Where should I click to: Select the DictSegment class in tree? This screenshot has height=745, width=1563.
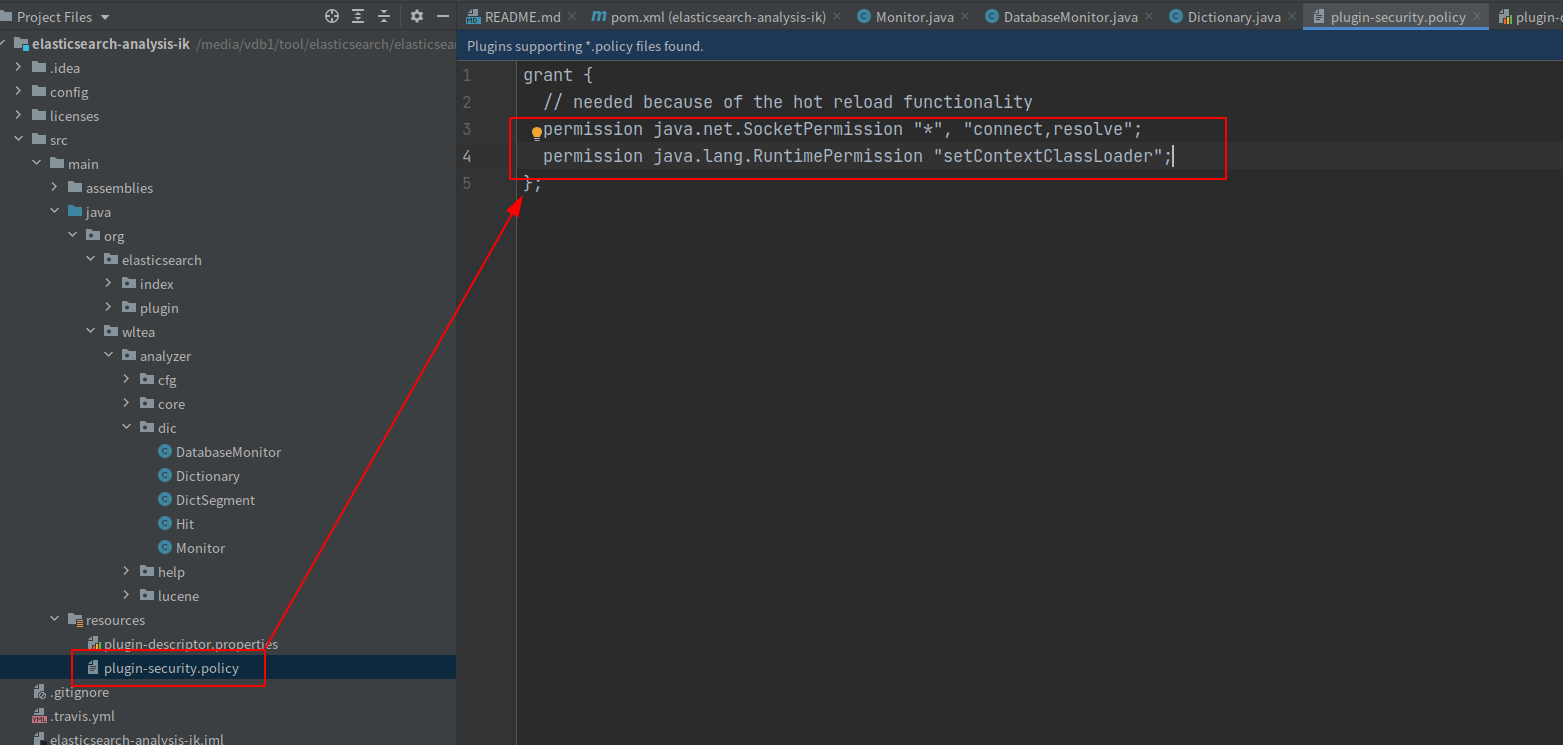click(x=215, y=500)
